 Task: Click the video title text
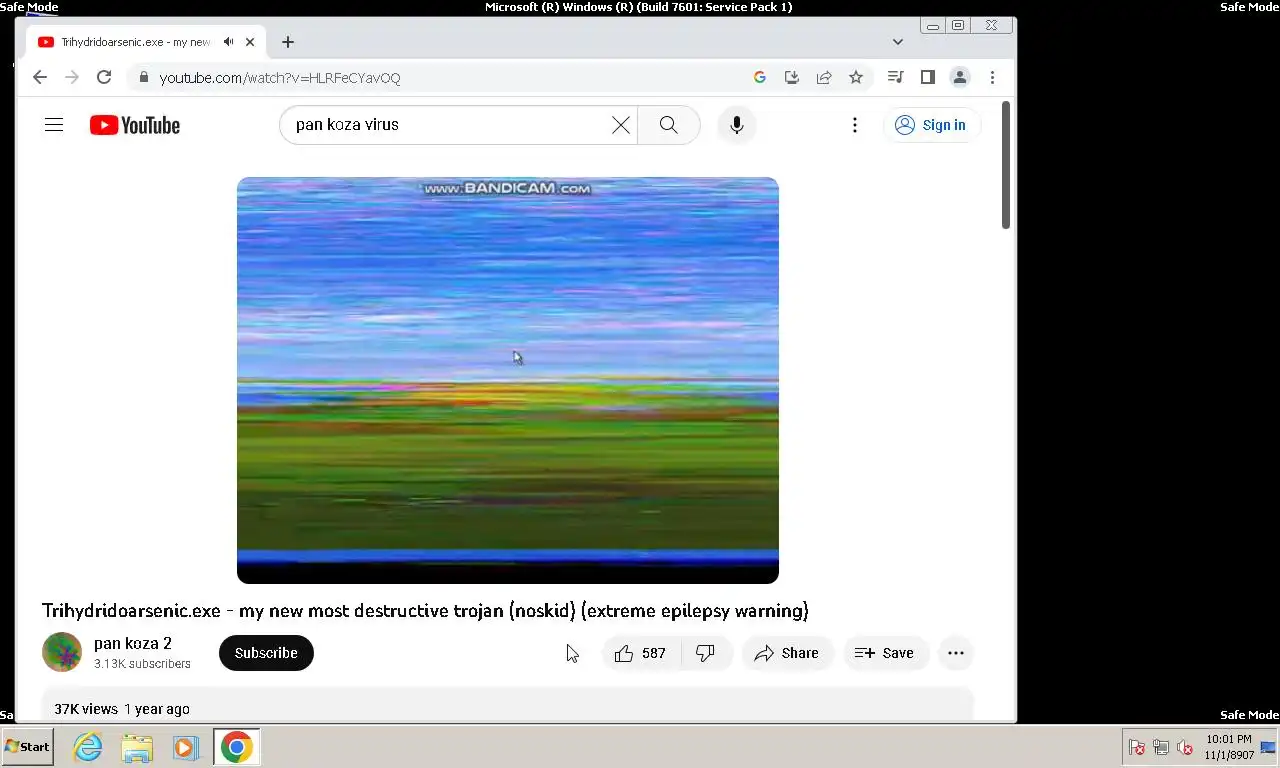click(x=425, y=611)
